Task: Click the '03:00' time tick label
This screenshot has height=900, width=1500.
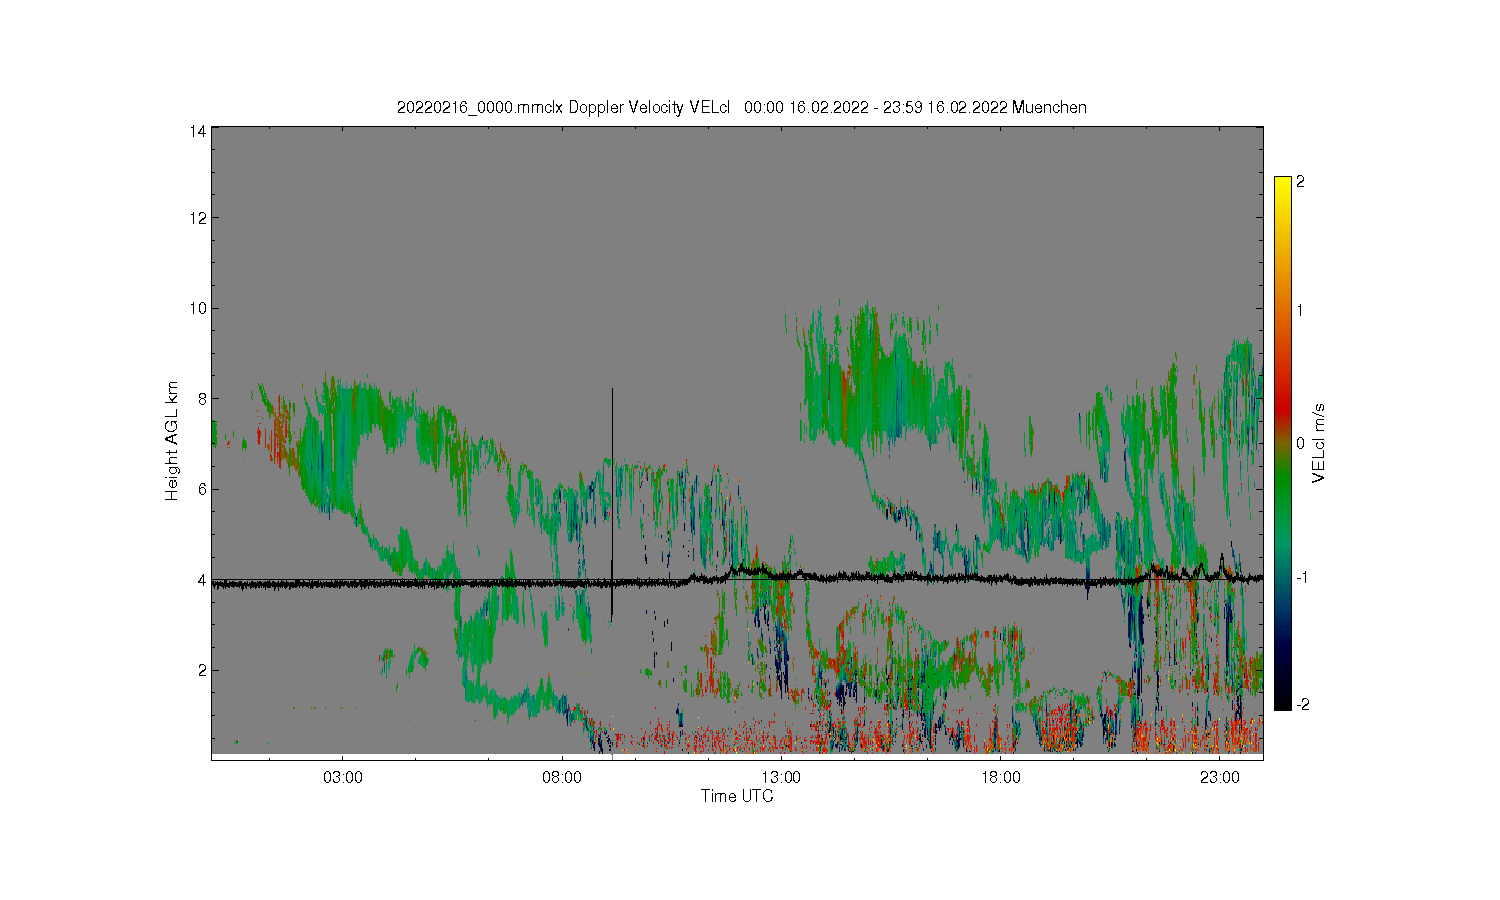Action: [x=343, y=777]
